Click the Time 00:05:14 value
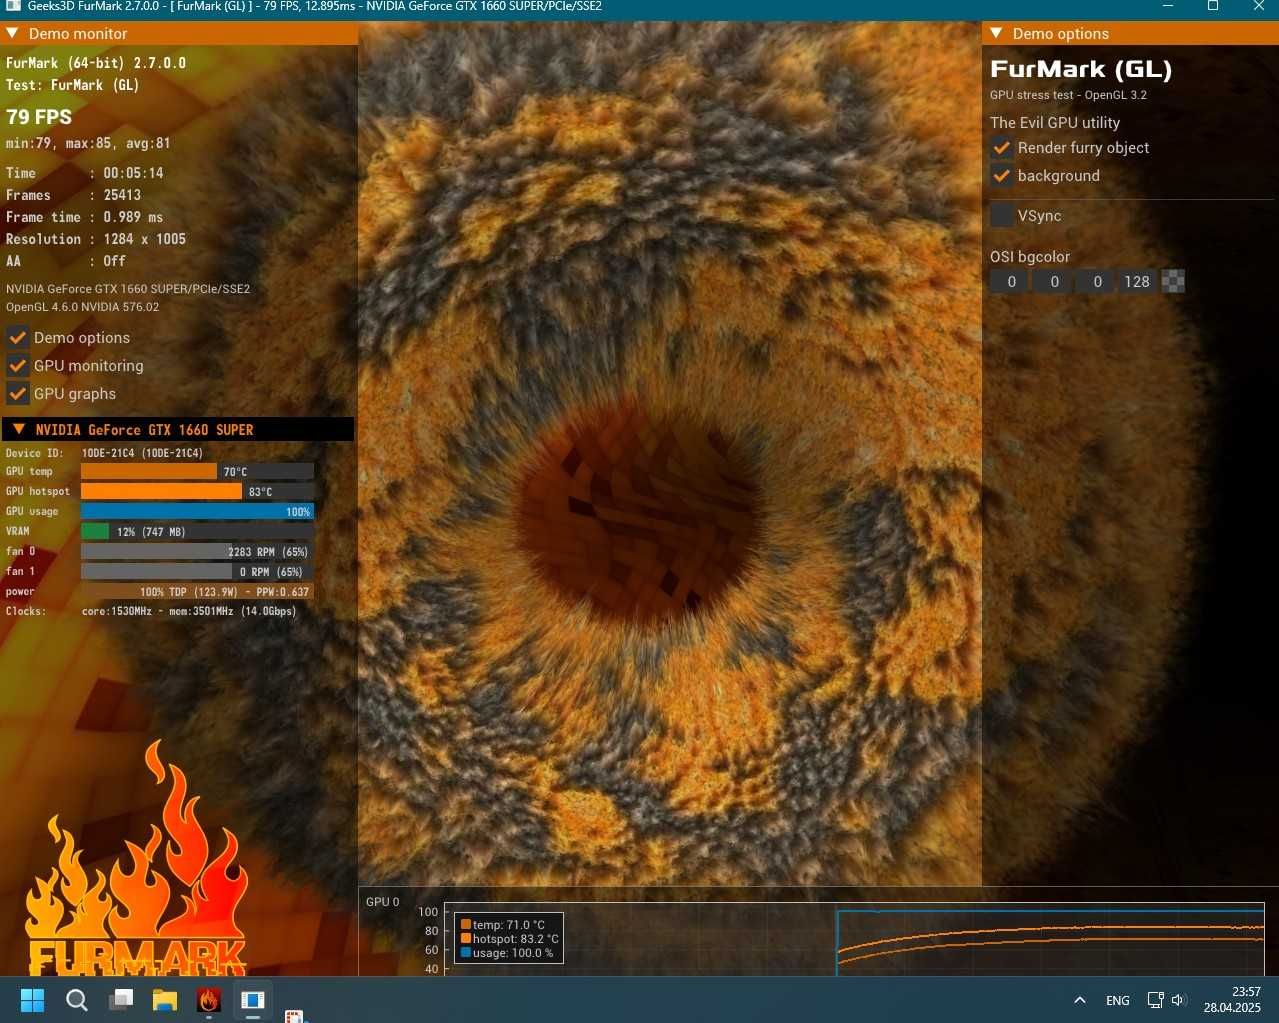Screen dimensions: 1279x1023 point(133,173)
